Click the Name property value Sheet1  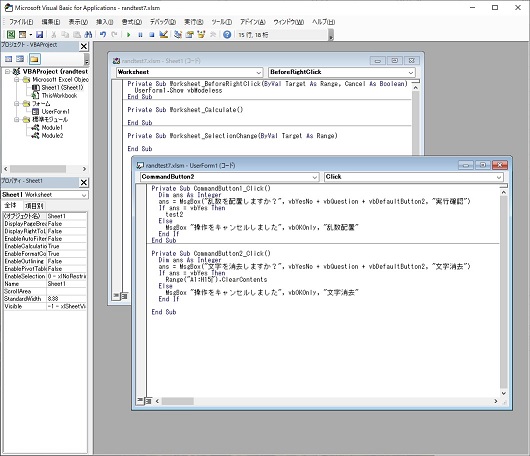pyautogui.click(x=66, y=284)
